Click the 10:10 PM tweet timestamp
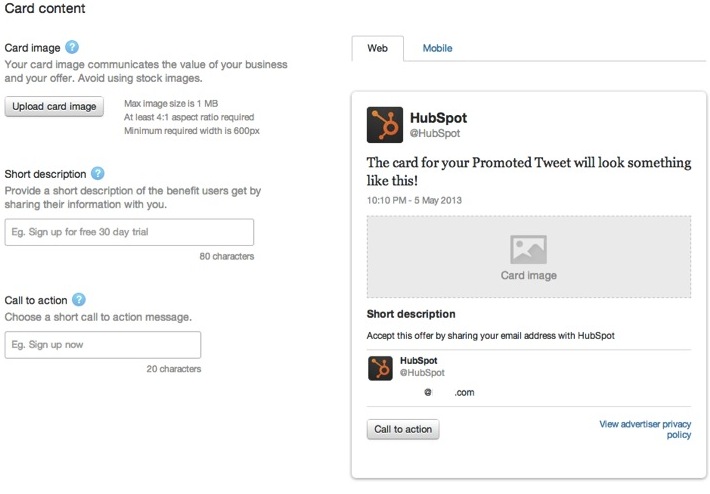Image resolution: width=710 pixels, height=494 pixels. pos(414,200)
